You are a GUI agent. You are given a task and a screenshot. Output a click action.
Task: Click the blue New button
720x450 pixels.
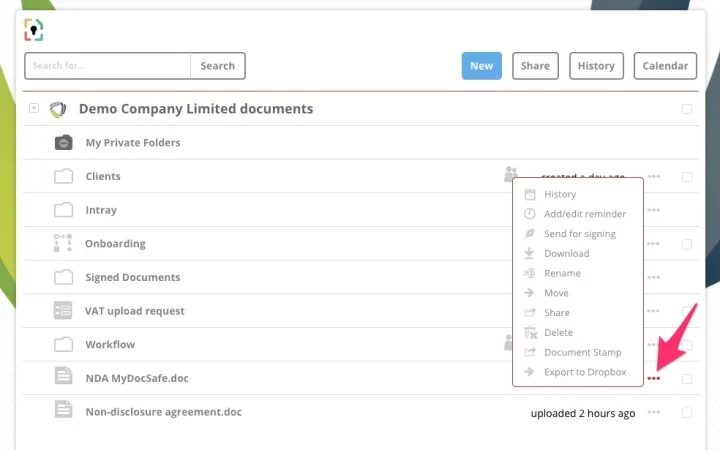click(481, 66)
